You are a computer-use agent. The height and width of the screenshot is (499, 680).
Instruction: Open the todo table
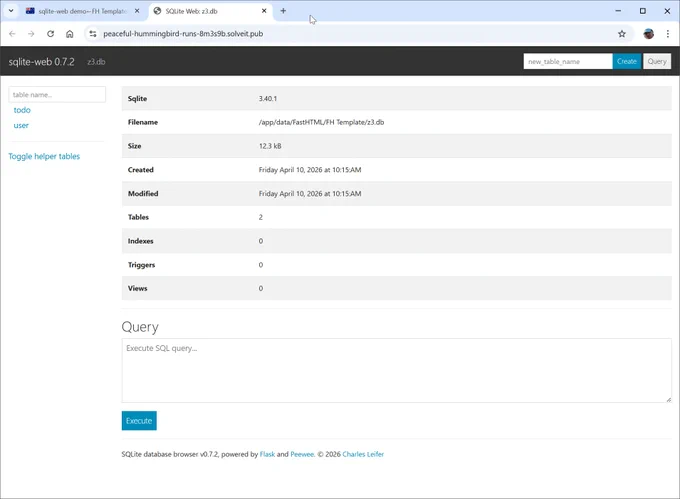click(x=22, y=110)
